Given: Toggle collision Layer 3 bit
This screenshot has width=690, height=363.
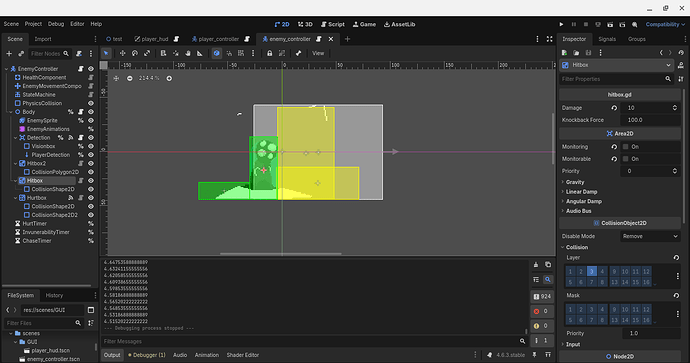Looking at the screenshot, I should coord(591,271).
